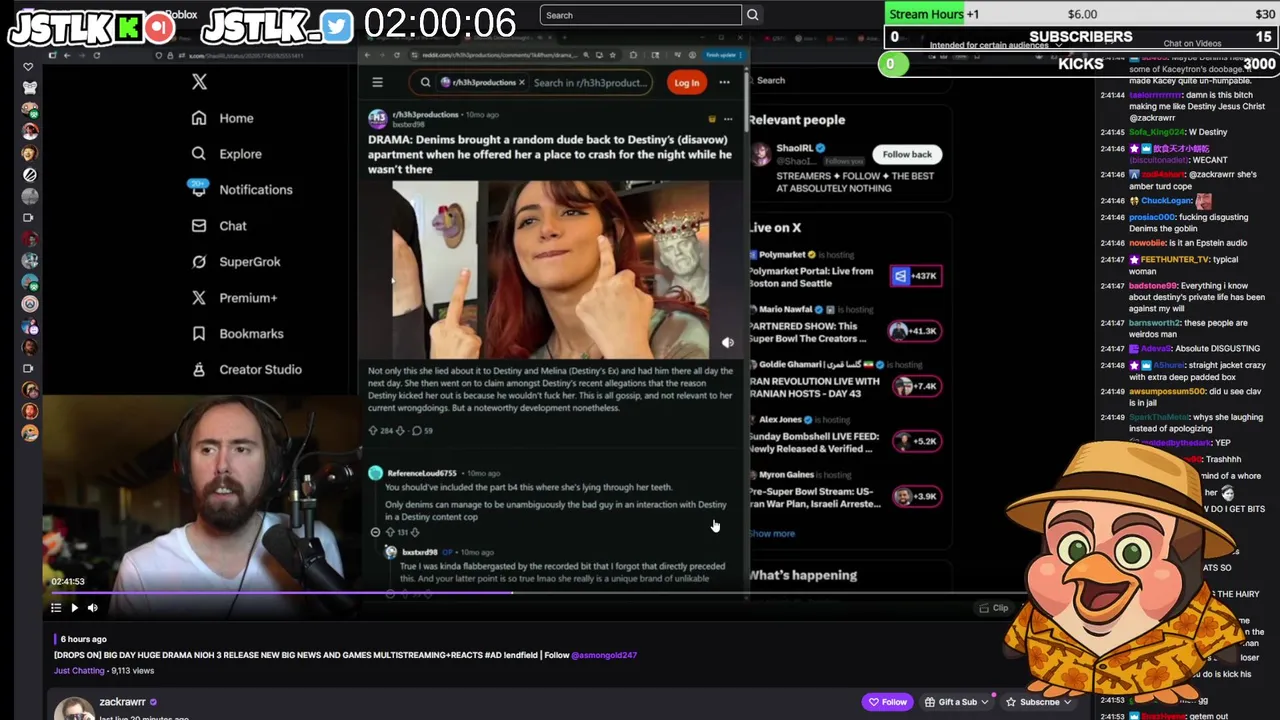Click Show more under Live on X
1280x720 pixels.
[x=772, y=534]
